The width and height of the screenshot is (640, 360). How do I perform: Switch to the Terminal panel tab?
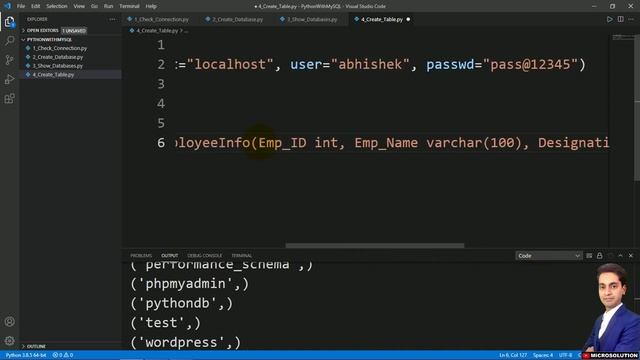coord(242,256)
